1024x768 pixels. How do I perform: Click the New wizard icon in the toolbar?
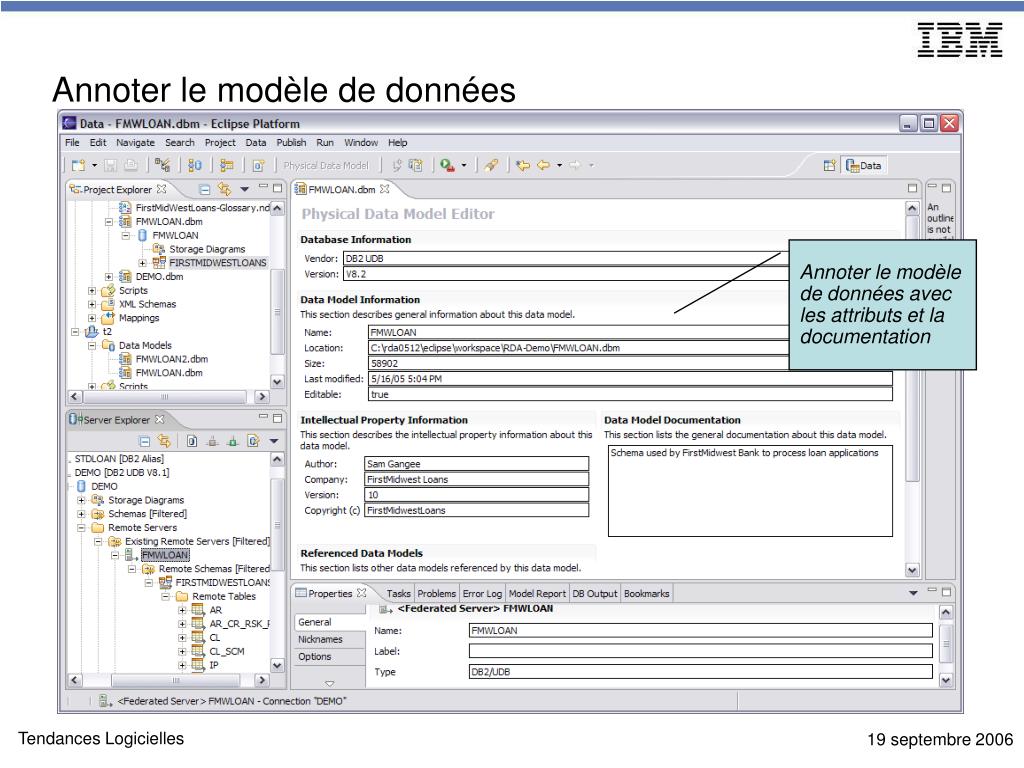[x=78, y=165]
